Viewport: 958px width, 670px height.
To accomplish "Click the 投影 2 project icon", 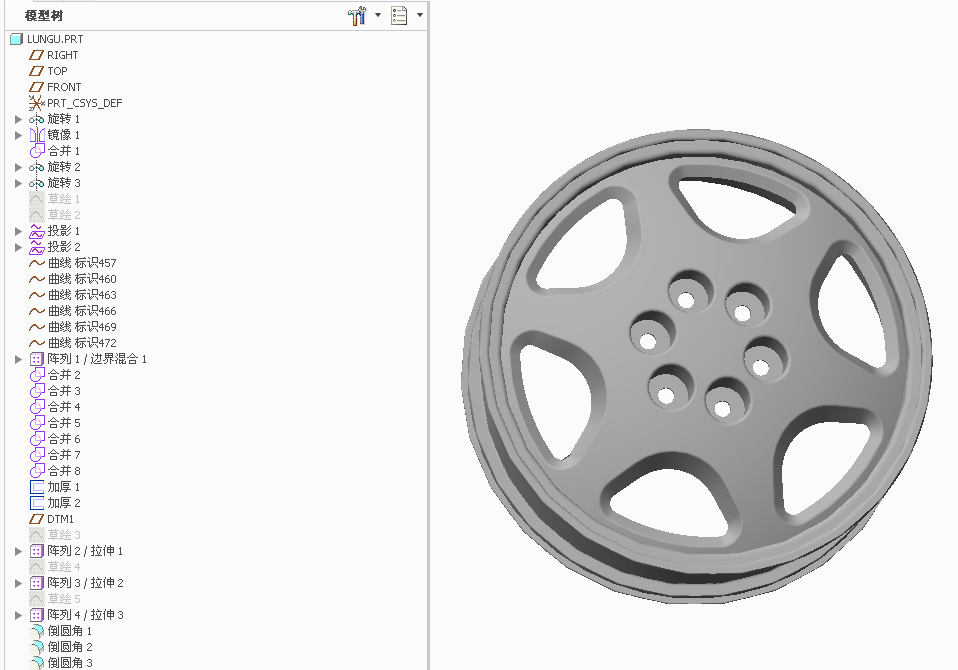I will coord(37,247).
